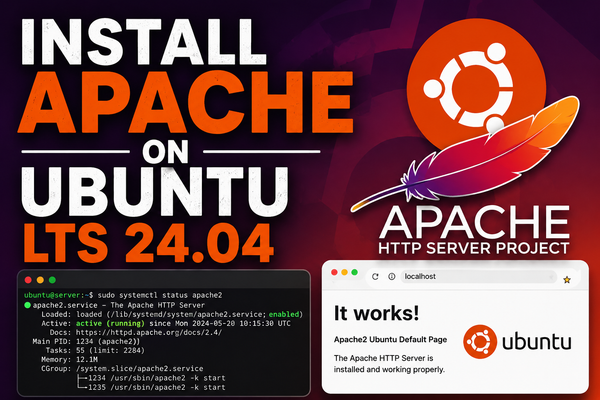Maximize the terminal with green dot

pos(52,280)
